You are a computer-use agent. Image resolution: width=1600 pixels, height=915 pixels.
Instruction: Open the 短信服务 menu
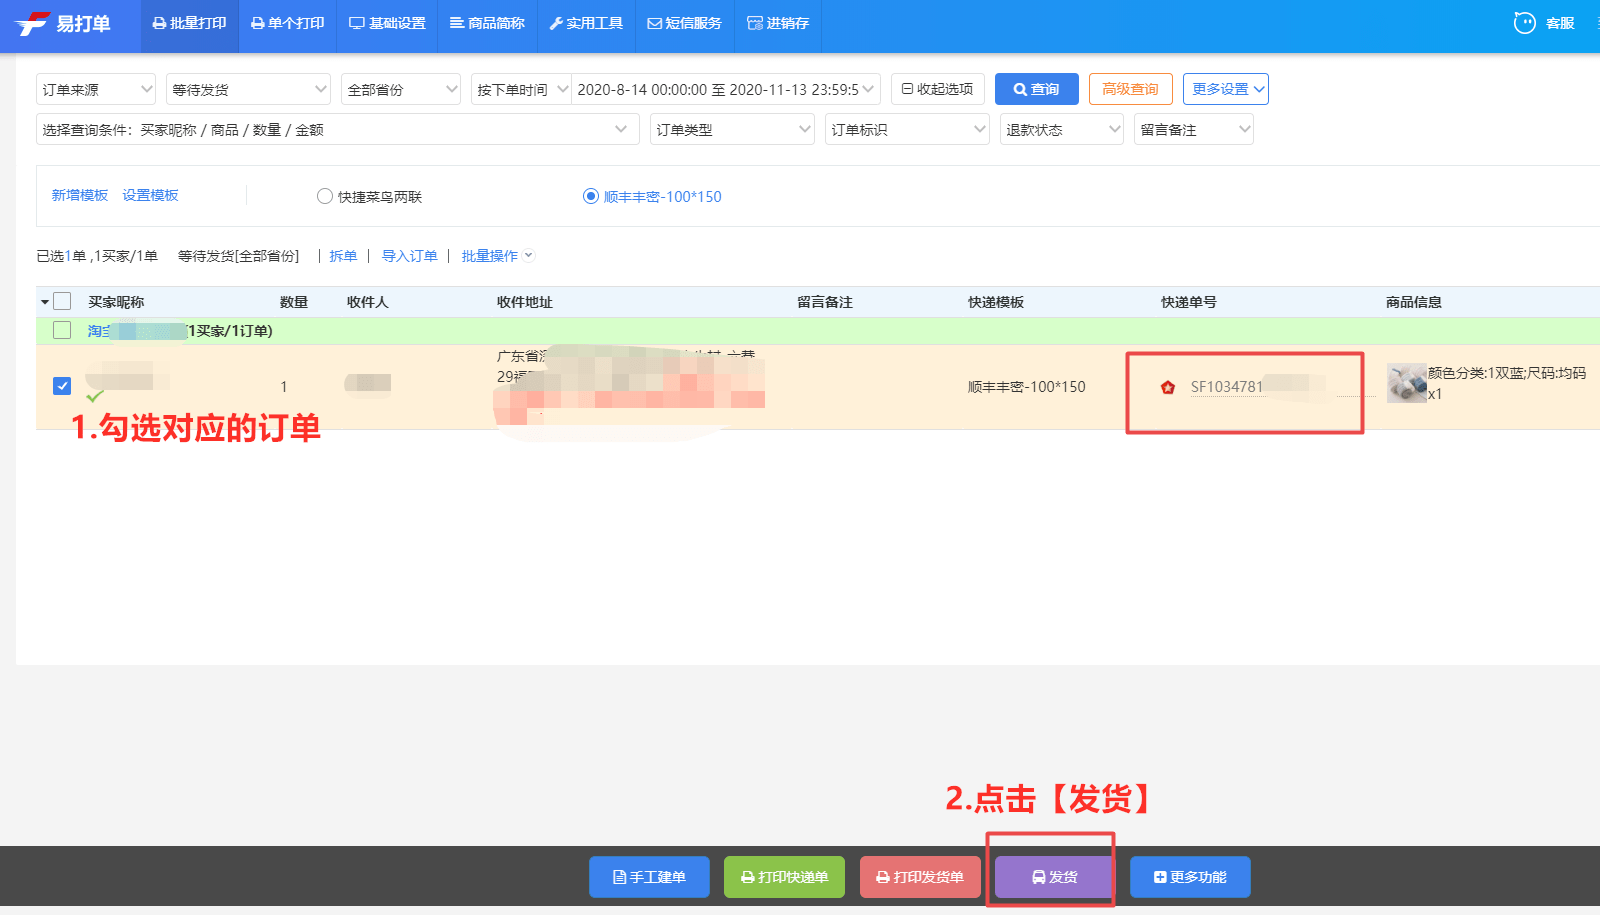pos(685,23)
